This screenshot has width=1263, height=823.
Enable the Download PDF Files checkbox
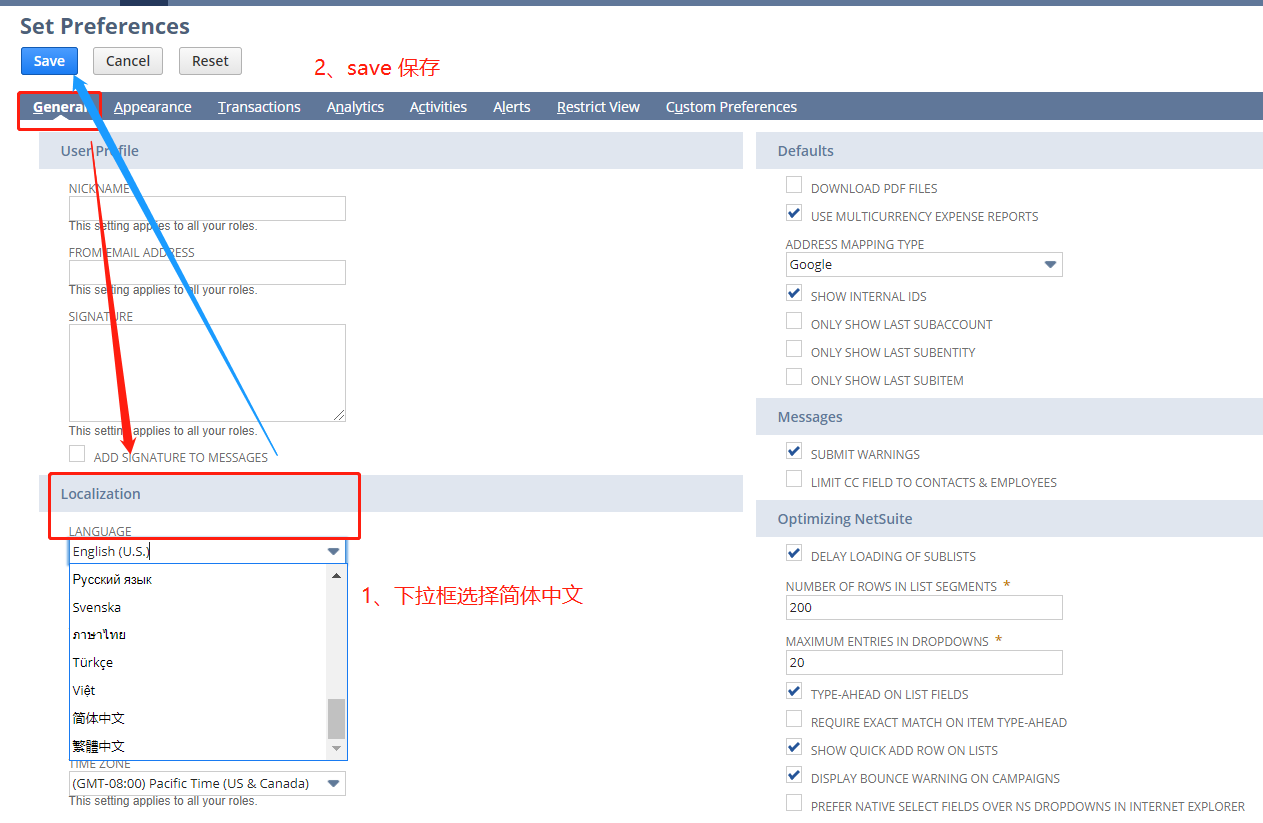[x=793, y=184]
